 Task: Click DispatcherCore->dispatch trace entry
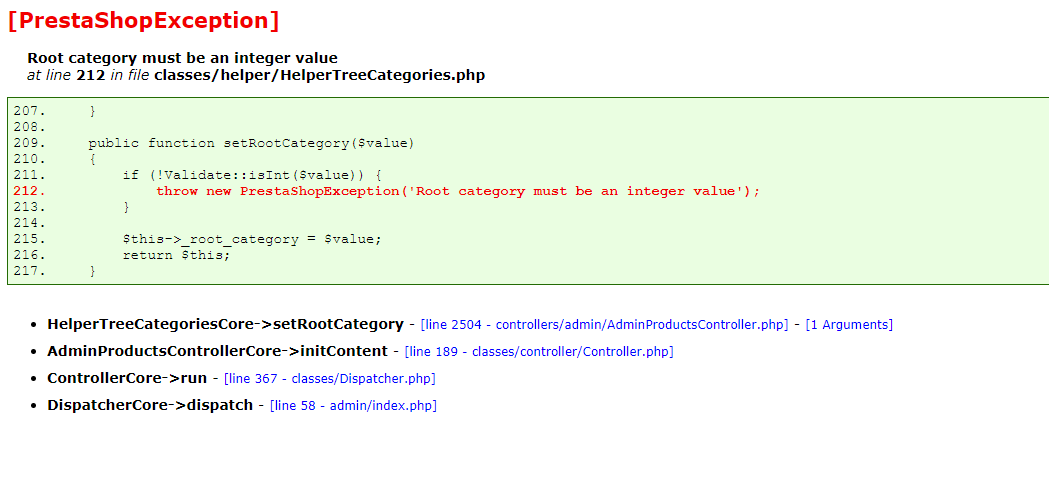(x=150, y=405)
